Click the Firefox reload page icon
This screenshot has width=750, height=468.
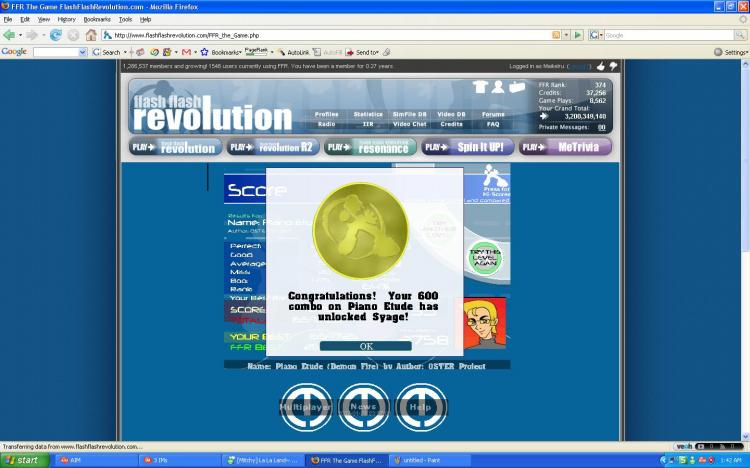56,35
